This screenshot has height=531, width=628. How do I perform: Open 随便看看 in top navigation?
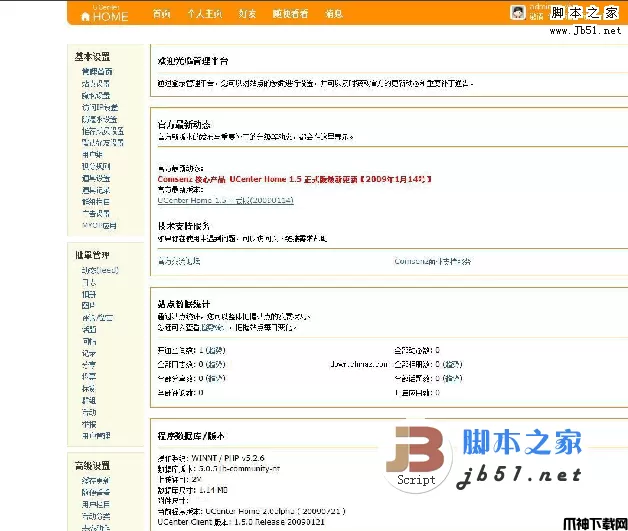[x=290, y=14]
